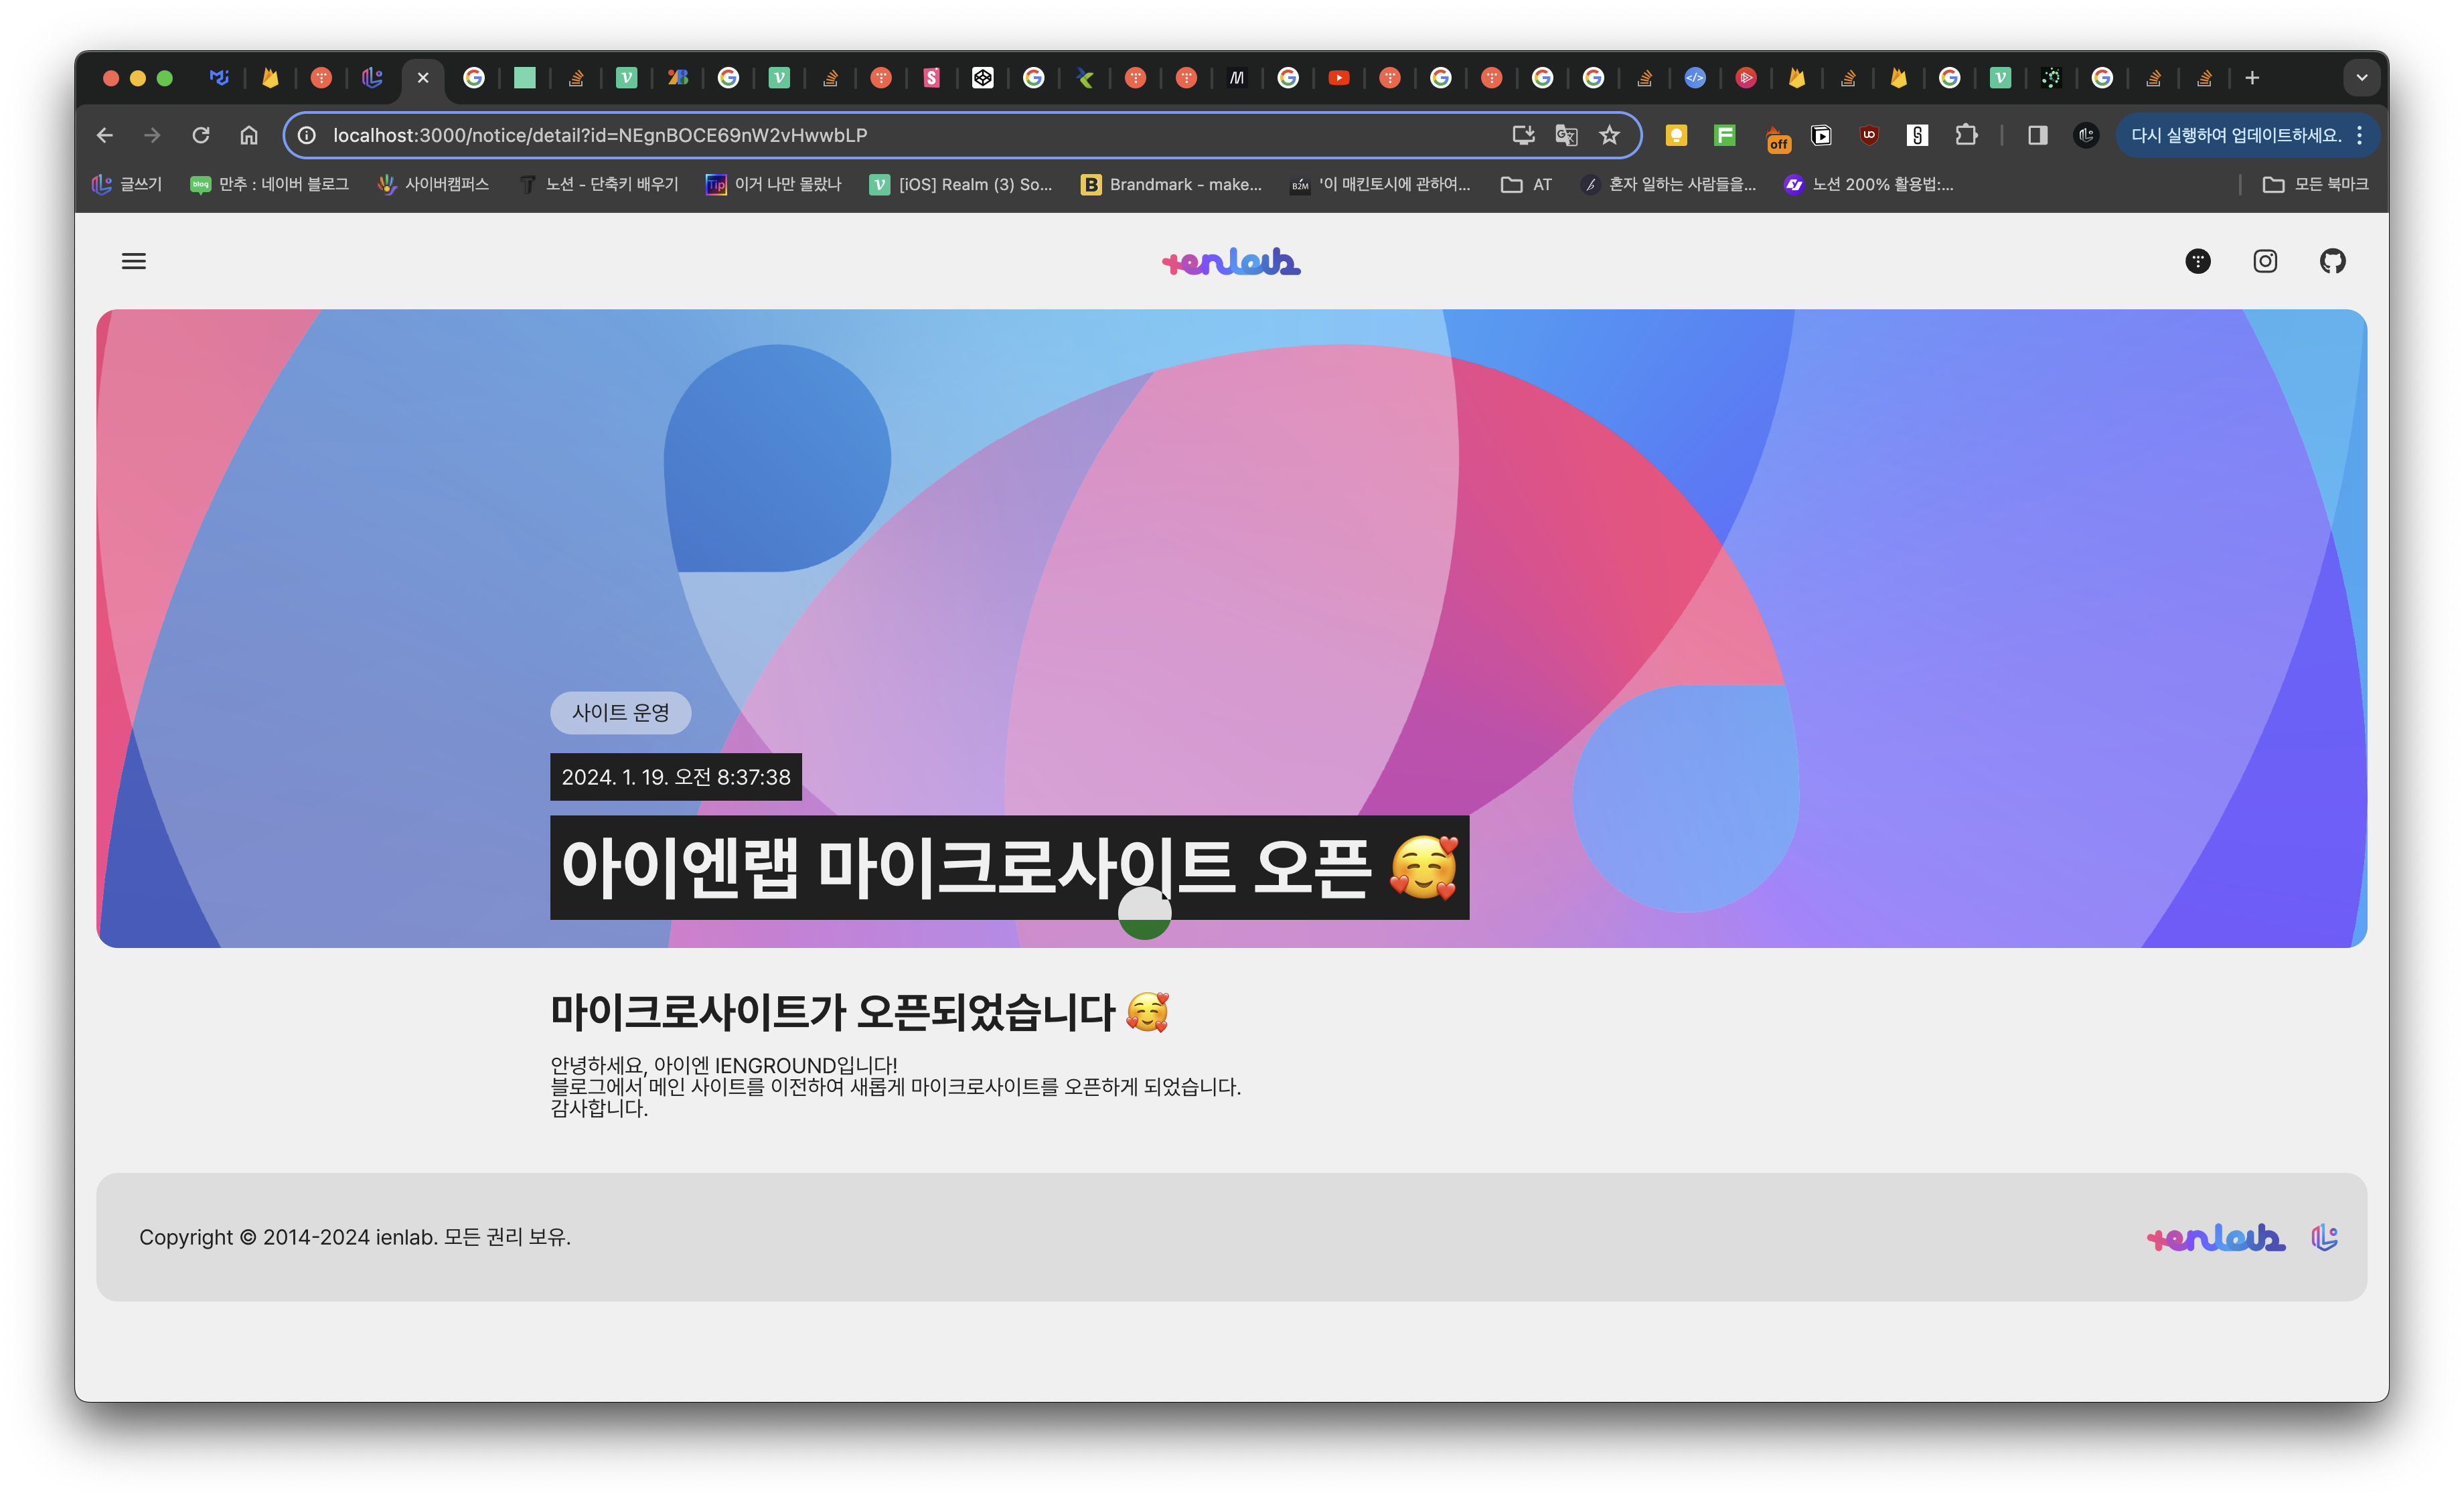
Task: Open the GitHub icon in header
Action: point(2332,261)
